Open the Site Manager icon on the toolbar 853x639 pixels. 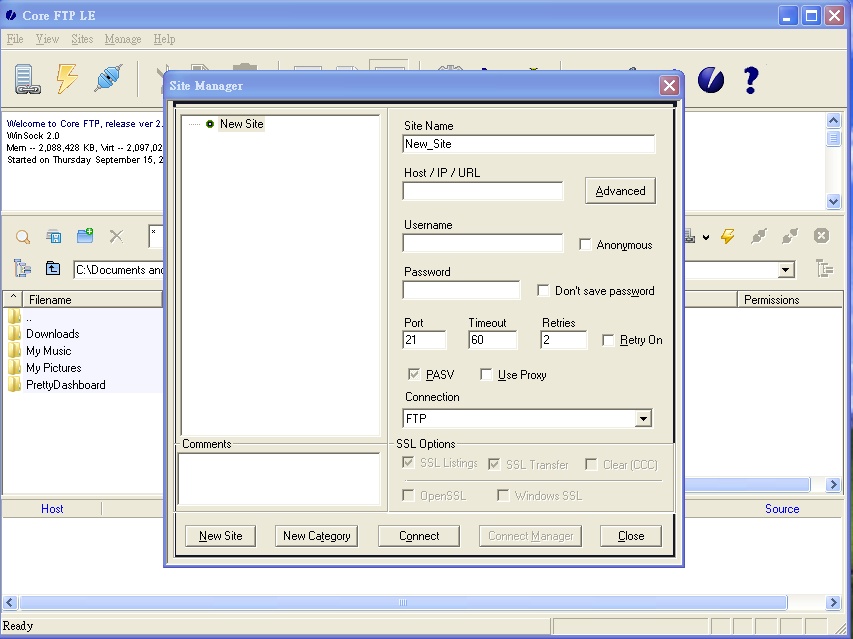[25, 78]
